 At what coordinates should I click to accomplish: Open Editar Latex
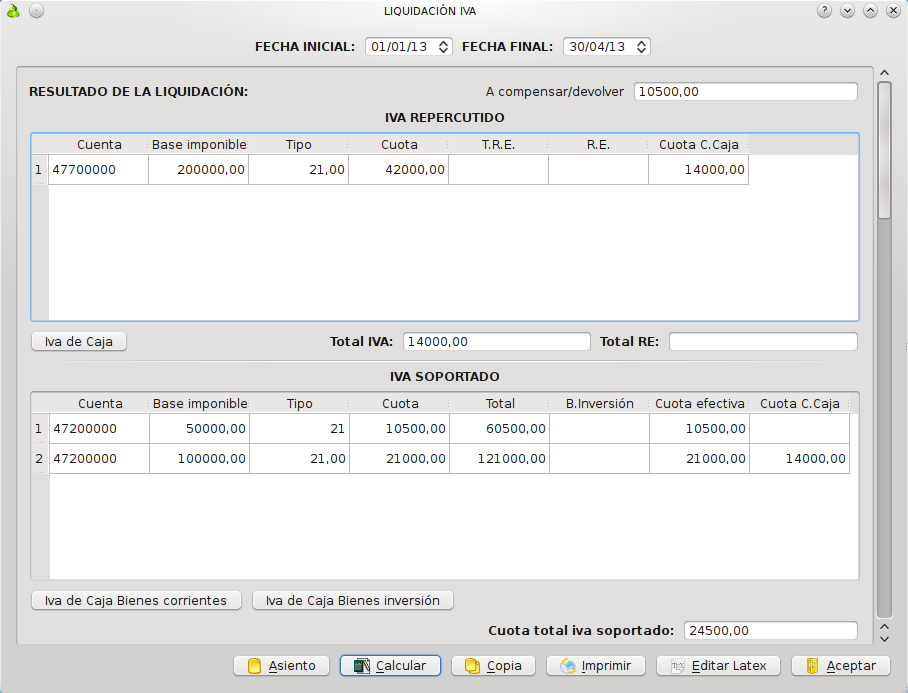click(x=718, y=666)
